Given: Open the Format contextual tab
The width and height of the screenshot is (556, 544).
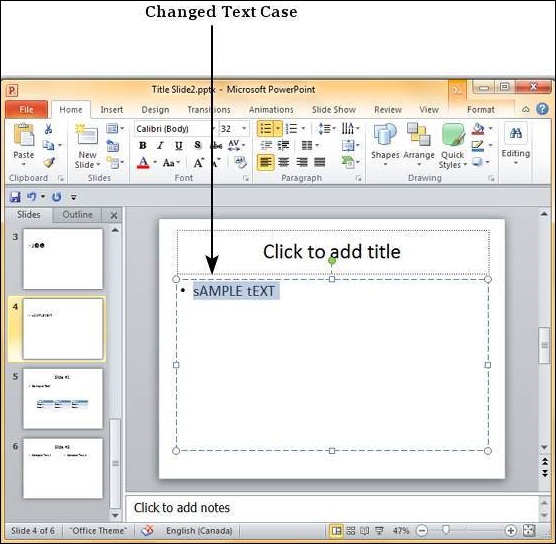Looking at the screenshot, I should point(480,110).
